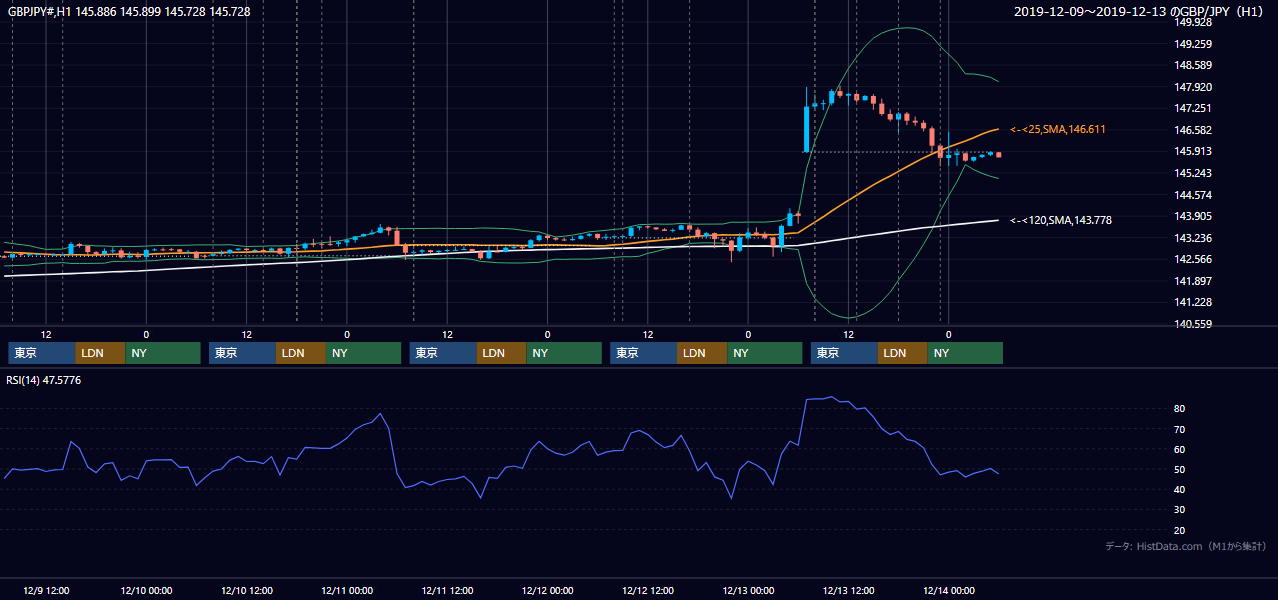Click price axis value 140.559

pyautogui.click(x=1192, y=324)
